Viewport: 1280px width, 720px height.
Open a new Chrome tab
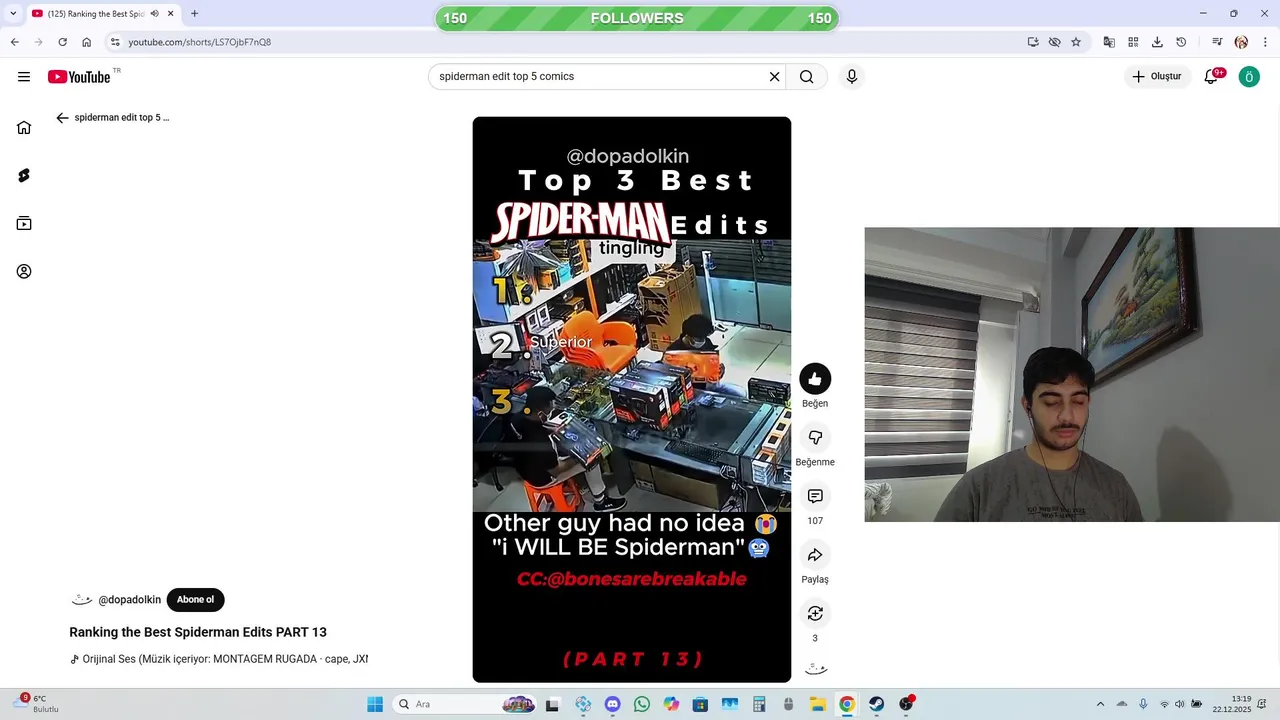pos(194,14)
